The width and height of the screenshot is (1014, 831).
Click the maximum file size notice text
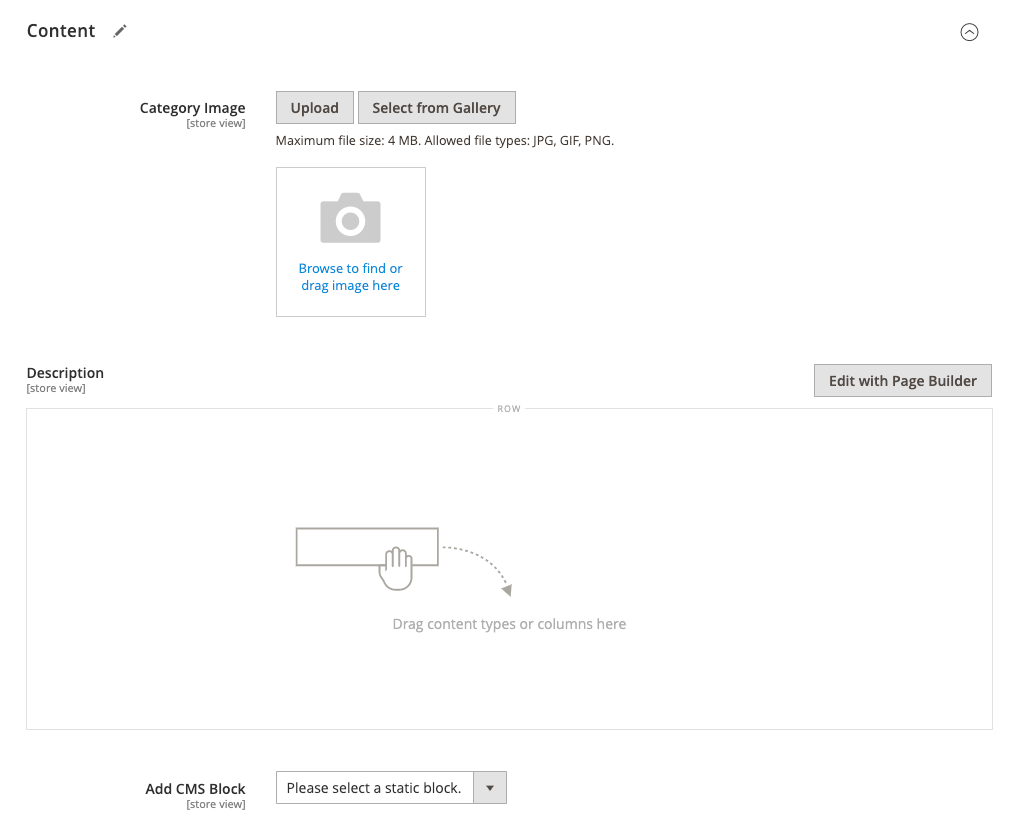(x=445, y=140)
